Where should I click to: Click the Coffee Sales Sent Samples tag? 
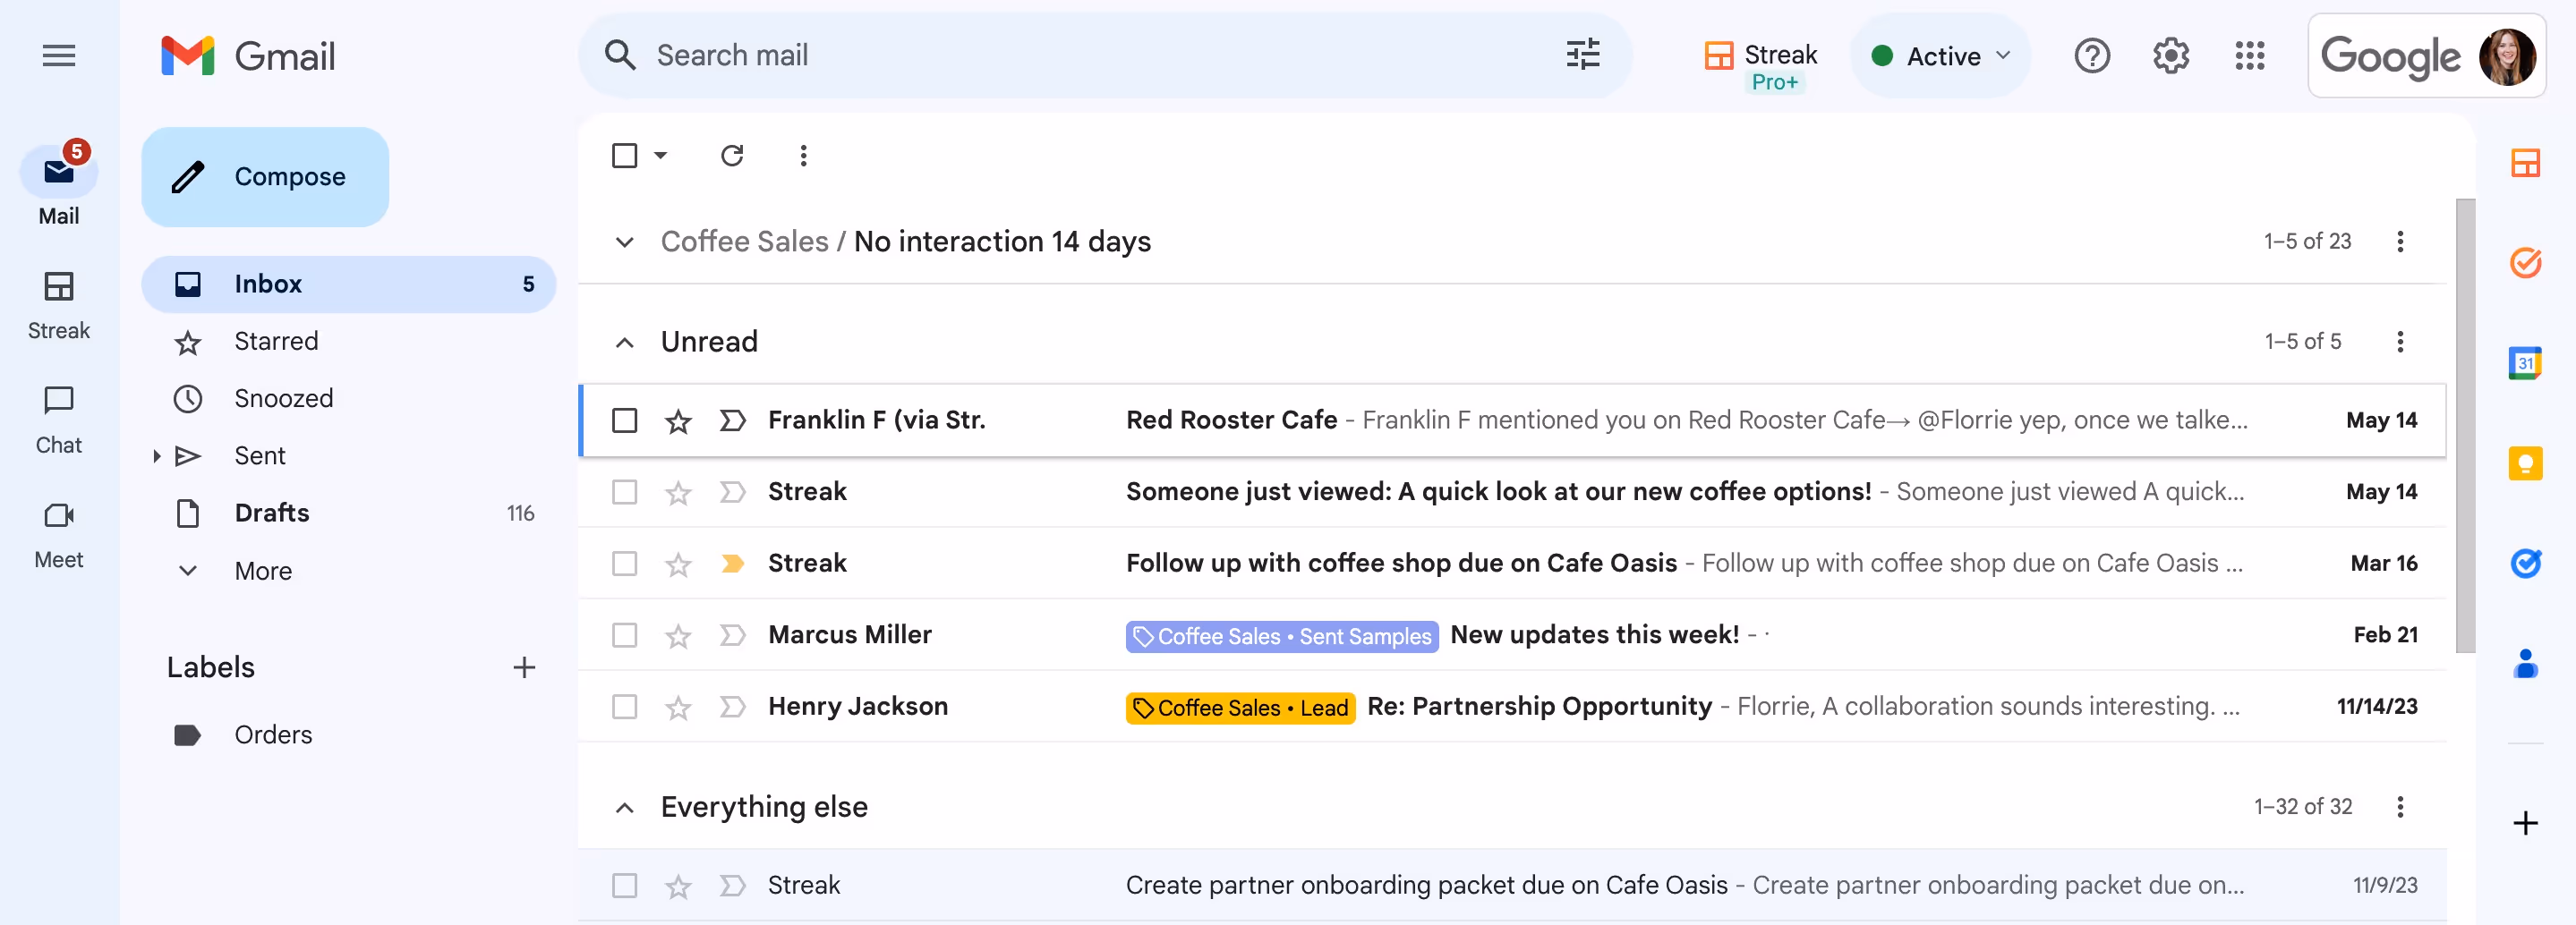[x=1281, y=636]
